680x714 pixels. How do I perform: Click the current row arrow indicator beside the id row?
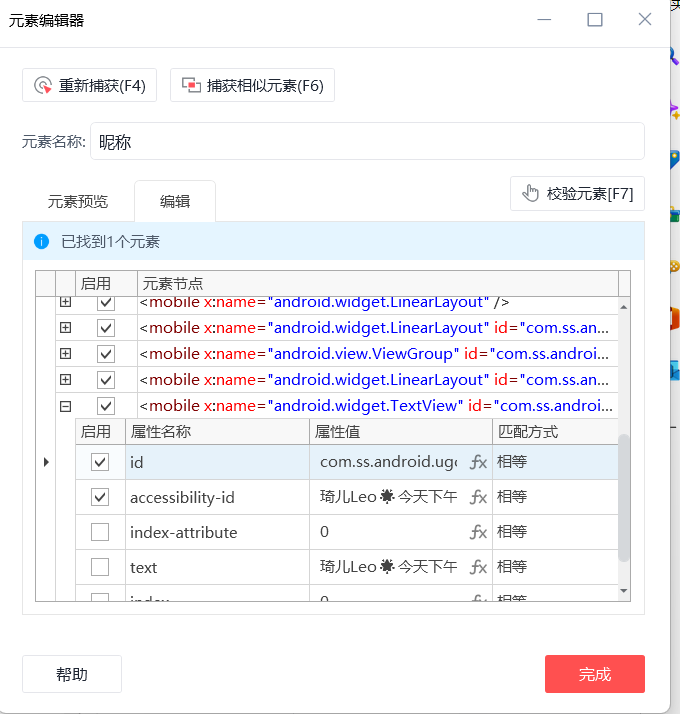point(46,462)
